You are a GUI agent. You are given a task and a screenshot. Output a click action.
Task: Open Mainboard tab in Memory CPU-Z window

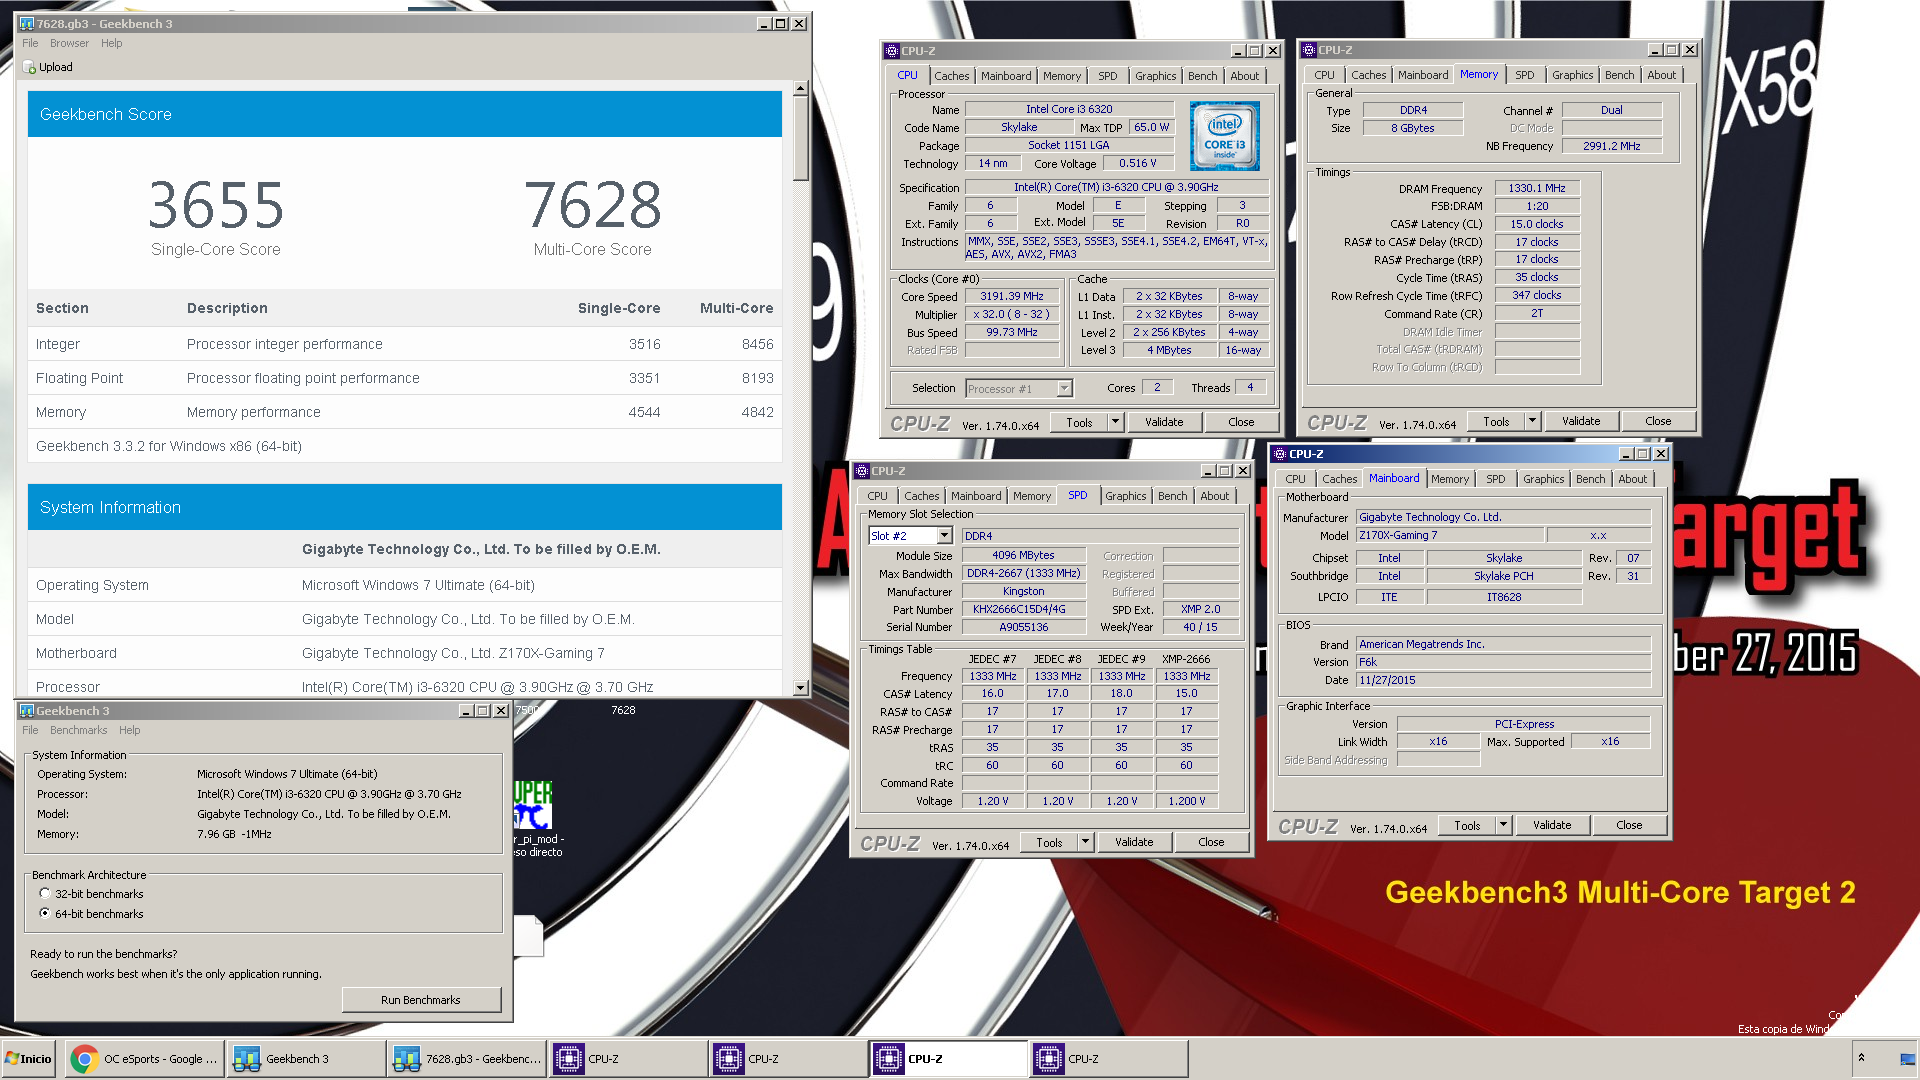coord(1422,75)
